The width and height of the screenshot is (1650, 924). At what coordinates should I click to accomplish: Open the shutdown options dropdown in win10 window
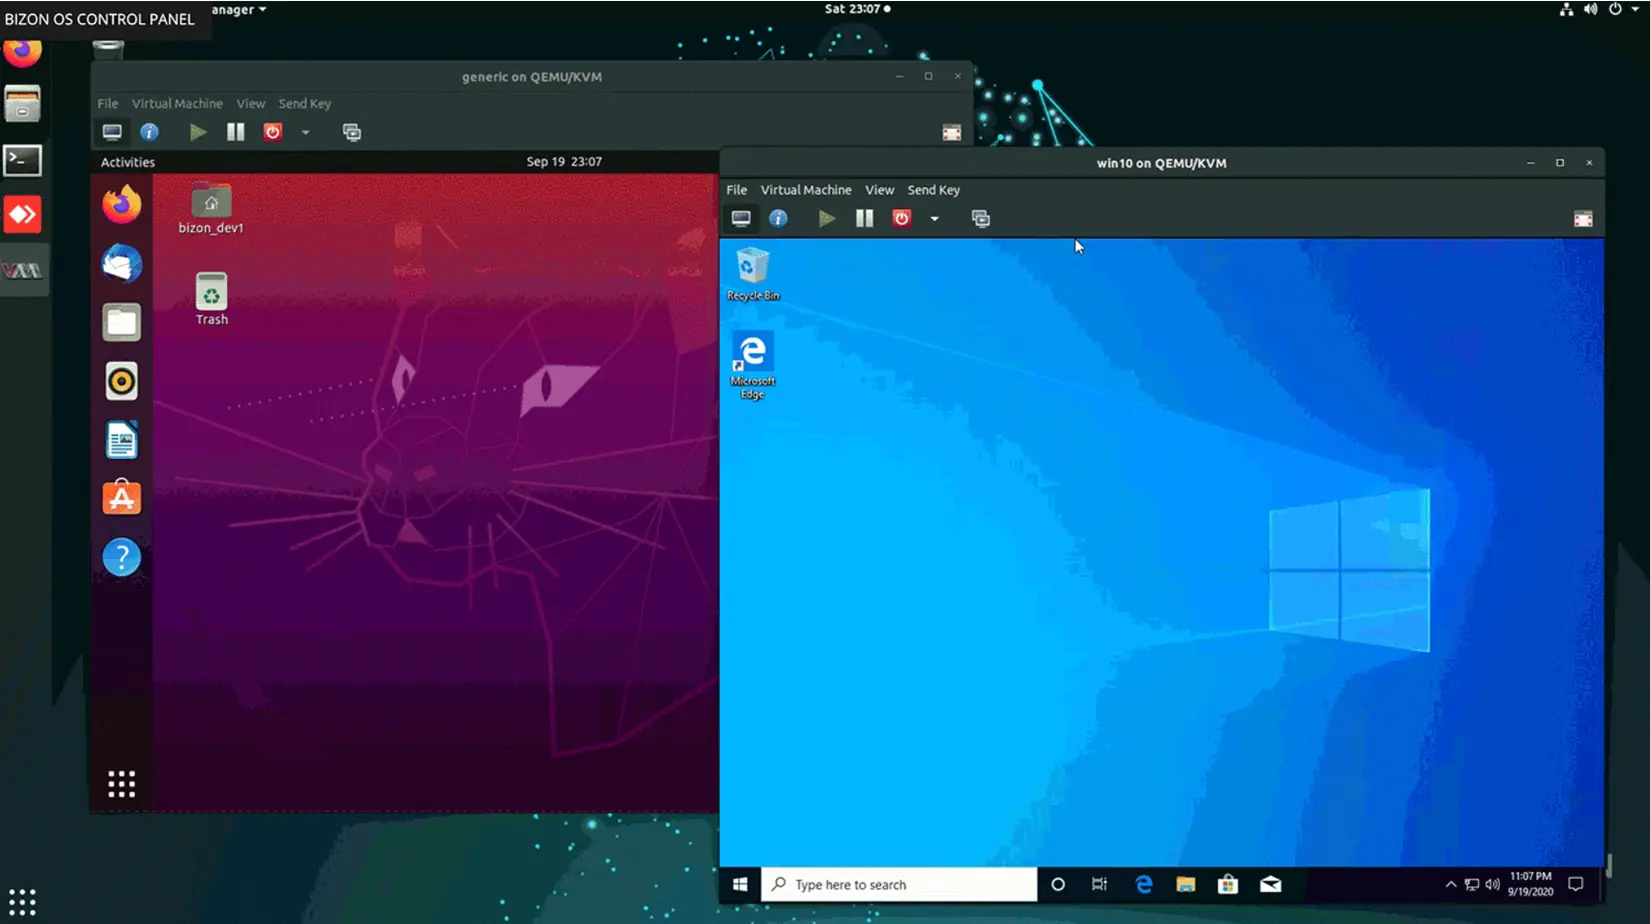click(934, 218)
